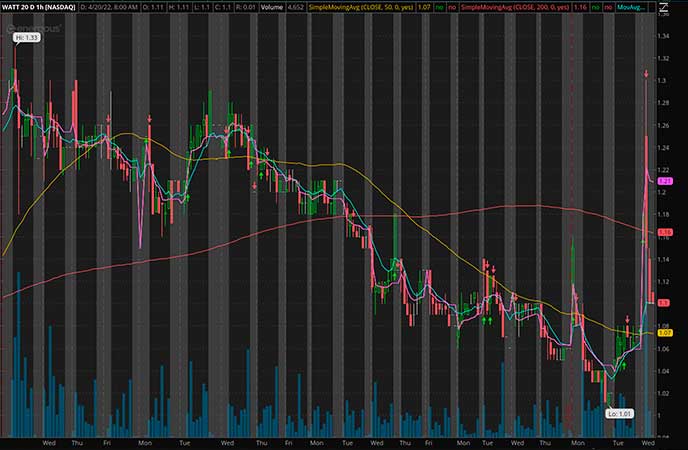Viewport: 688px width, 450px height.
Task: Expand the truncated MovAvg study label
Action: tap(632, 6)
